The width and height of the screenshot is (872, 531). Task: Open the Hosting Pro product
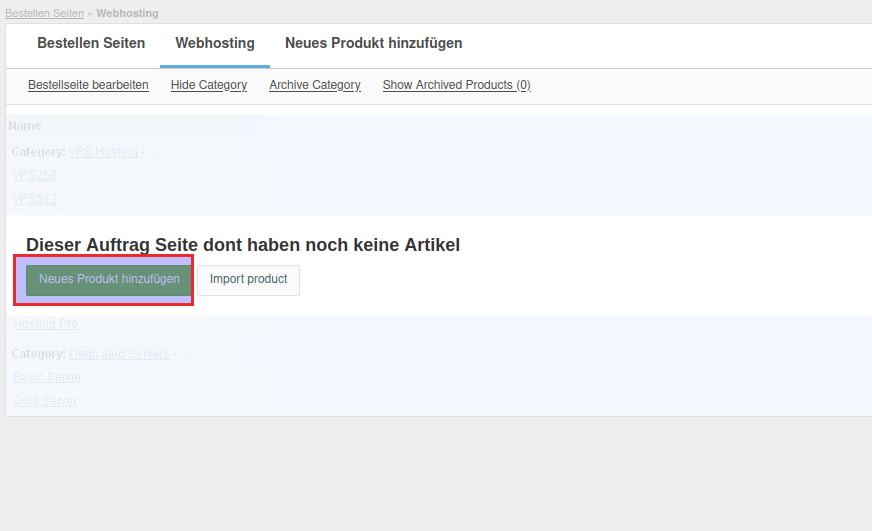pyautogui.click(x=45, y=324)
